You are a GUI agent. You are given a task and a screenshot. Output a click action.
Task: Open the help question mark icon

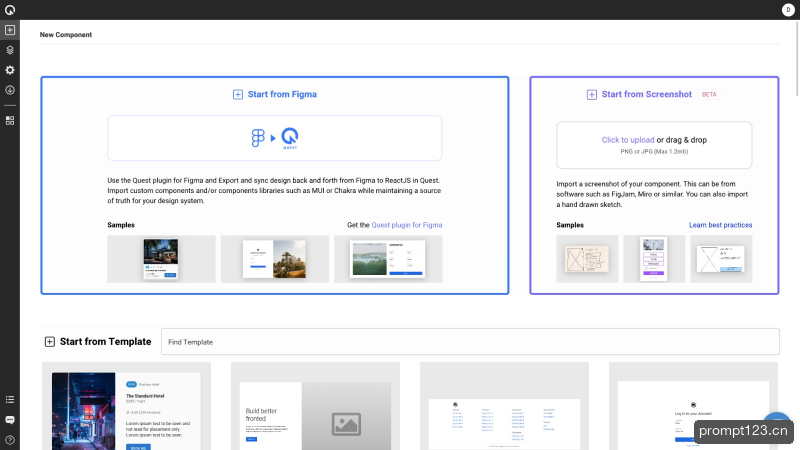tap(10, 440)
